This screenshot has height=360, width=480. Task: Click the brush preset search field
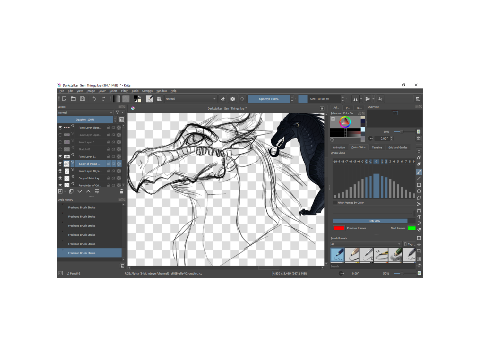click(x=373, y=266)
